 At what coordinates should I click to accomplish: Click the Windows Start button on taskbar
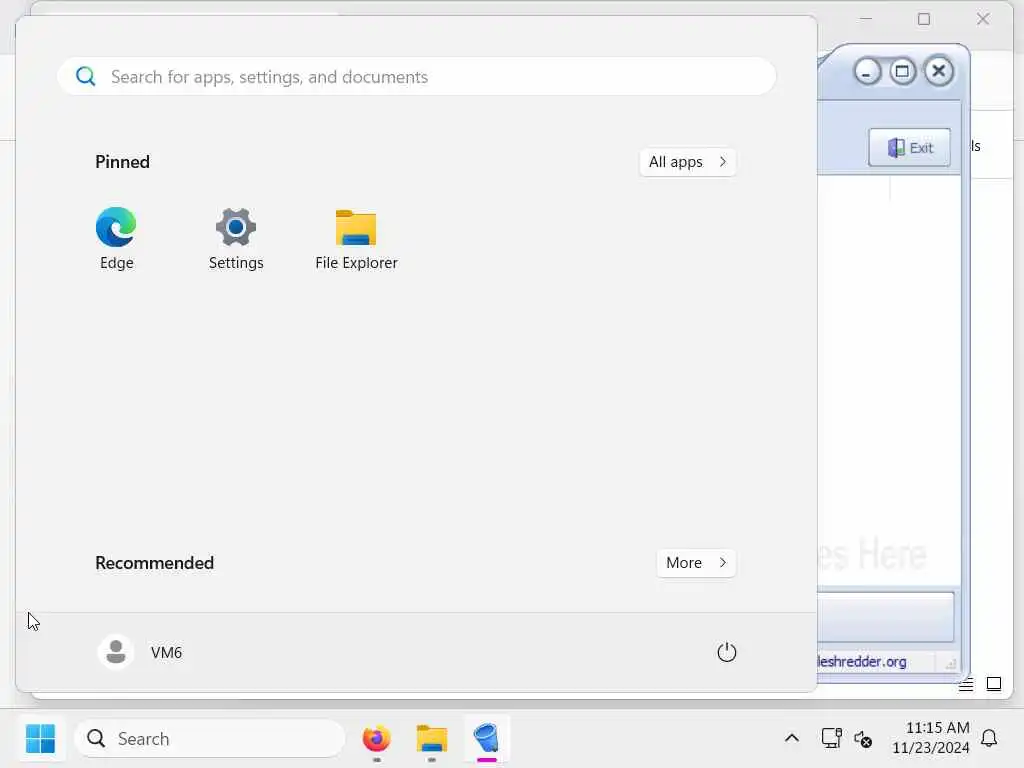tap(40, 739)
